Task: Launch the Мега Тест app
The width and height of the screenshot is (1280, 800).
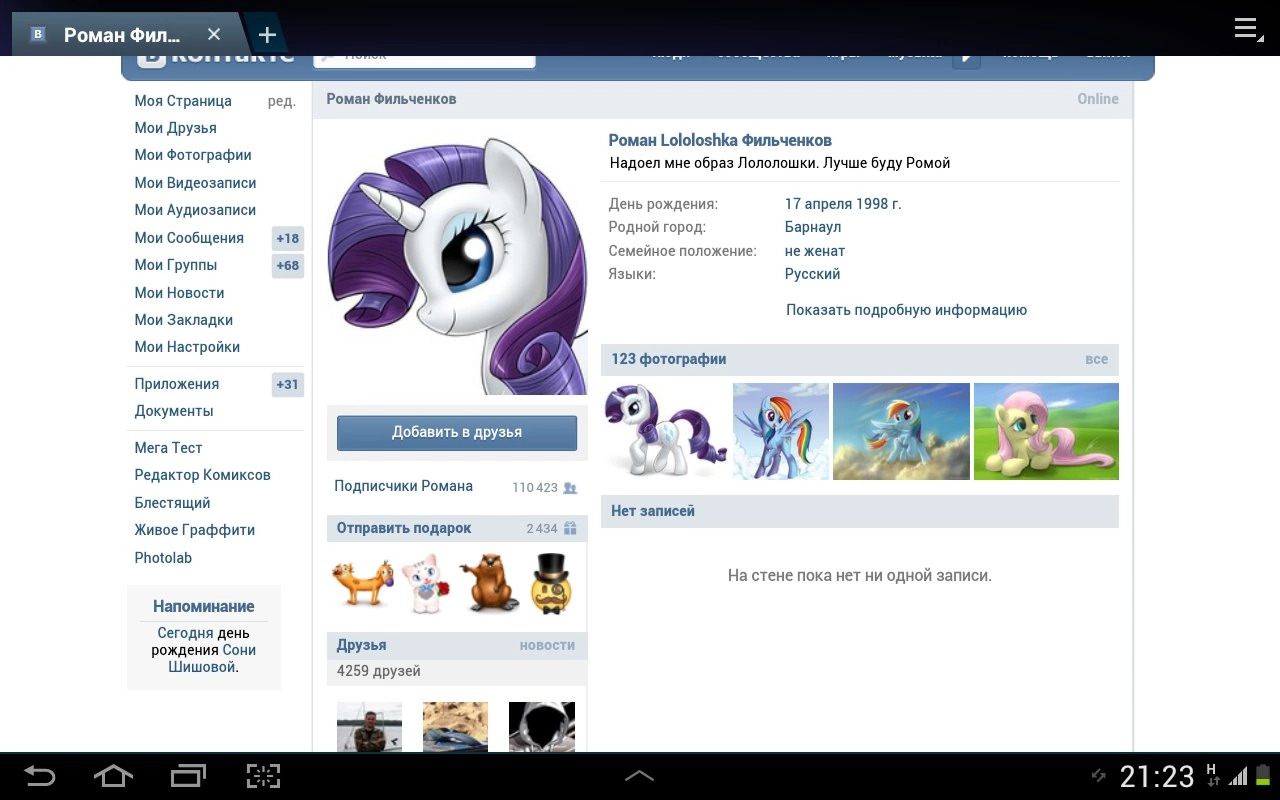Action: click(x=169, y=448)
